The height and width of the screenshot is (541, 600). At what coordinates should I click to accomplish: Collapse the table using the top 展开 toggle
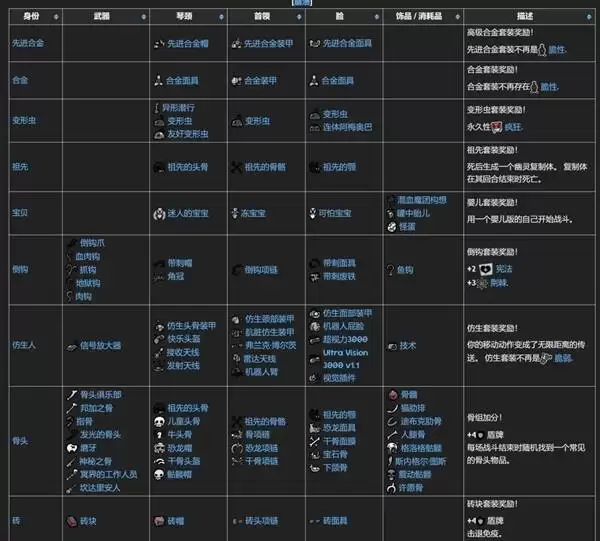[300, 4]
